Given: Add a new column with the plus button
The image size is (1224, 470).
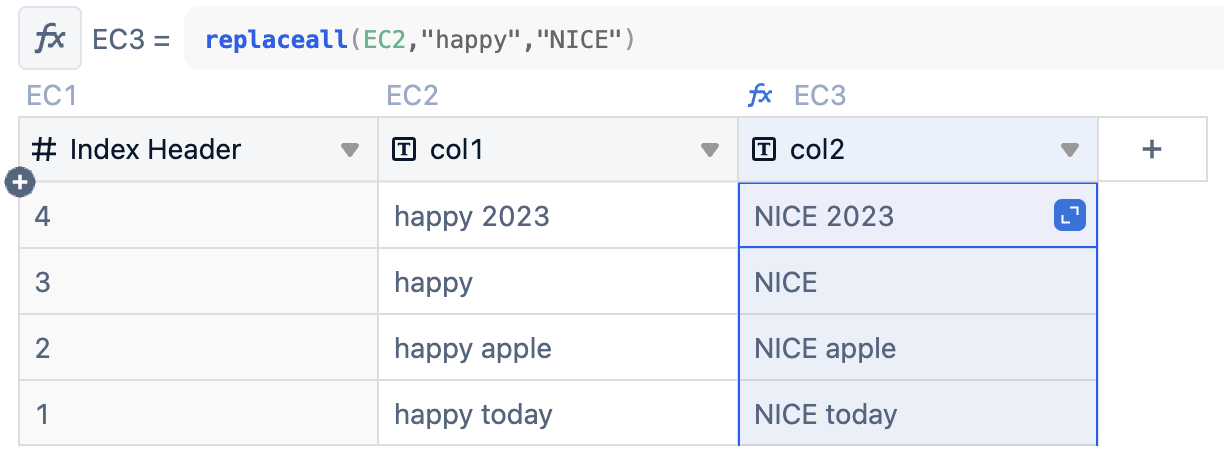Looking at the screenshot, I should (1152, 149).
